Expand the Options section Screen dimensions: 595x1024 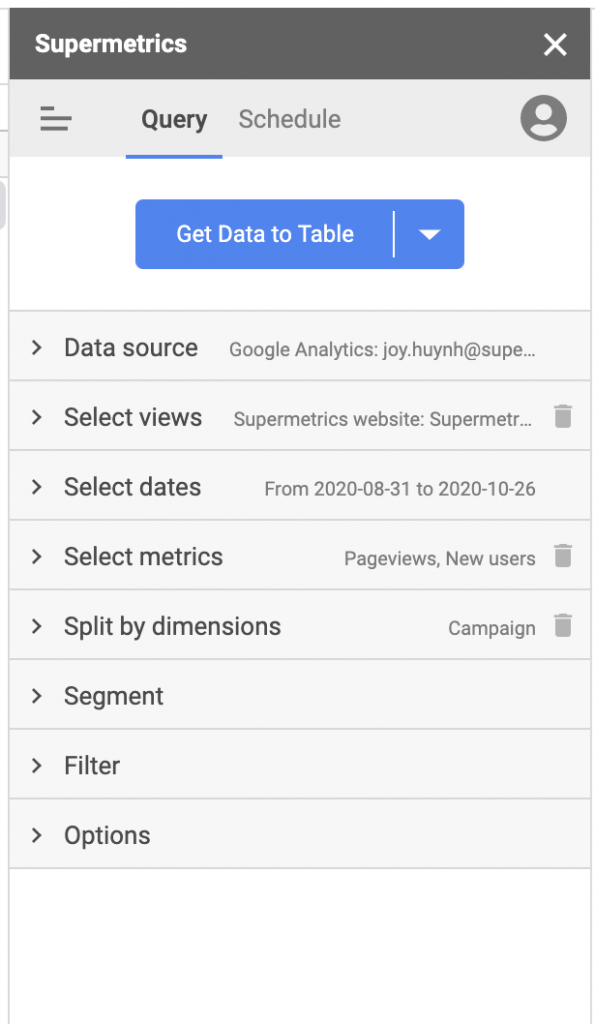coord(300,835)
